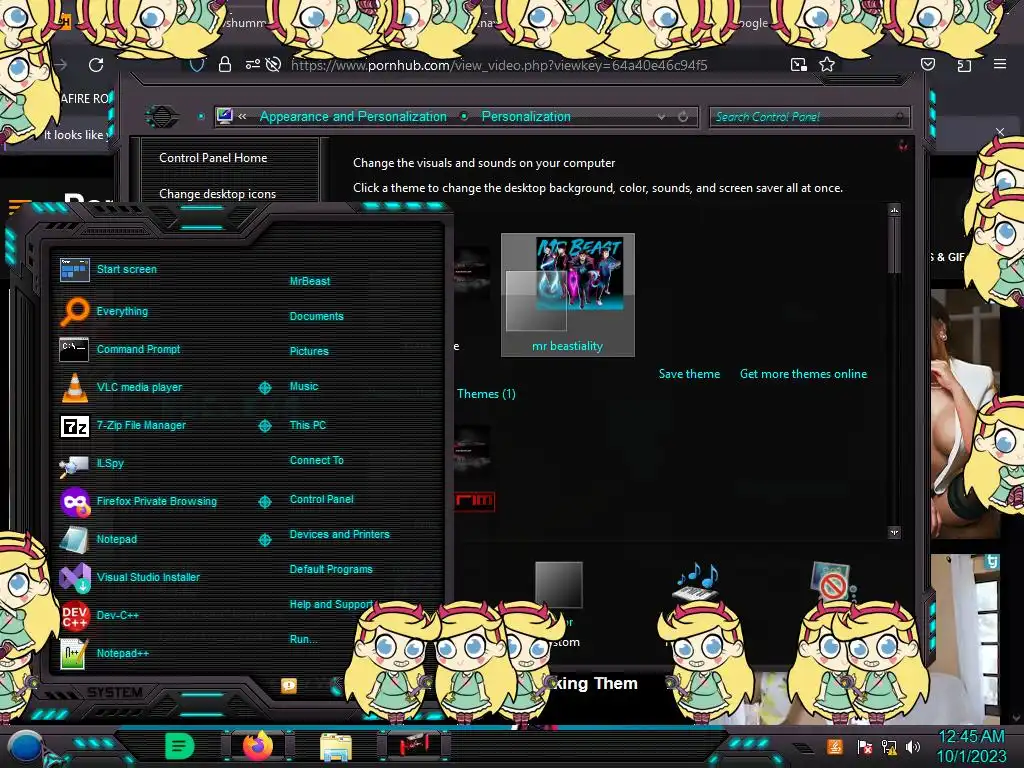Start the Dev-C++ program
1024x768 pixels.
[x=100, y=615]
